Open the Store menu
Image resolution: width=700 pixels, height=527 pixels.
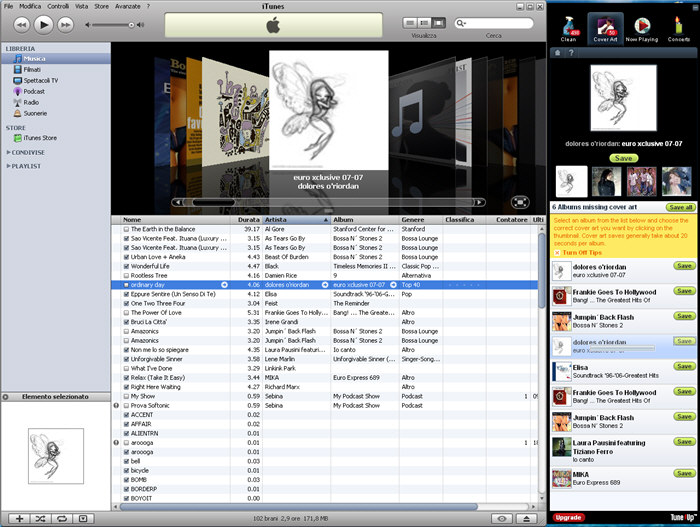point(101,6)
